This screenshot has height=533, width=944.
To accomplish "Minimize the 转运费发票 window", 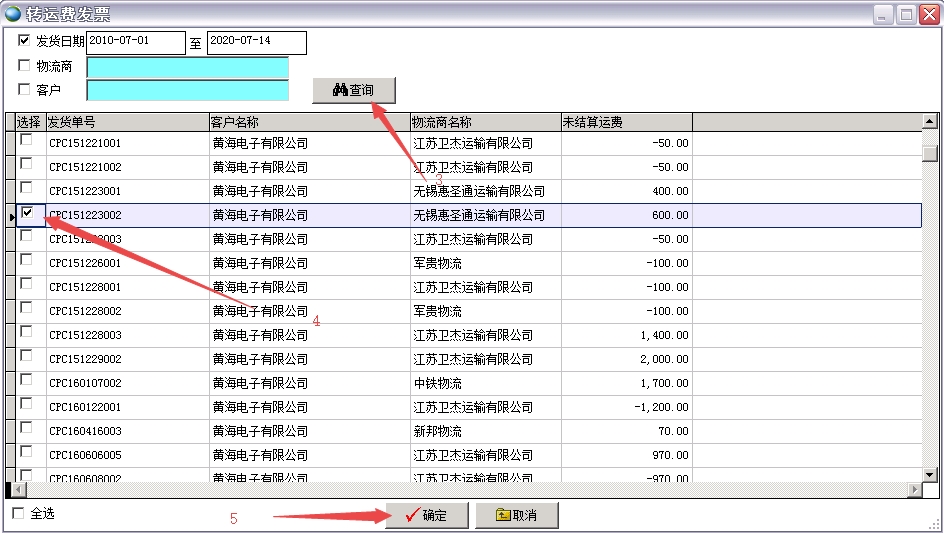I will (x=883, y=14).
